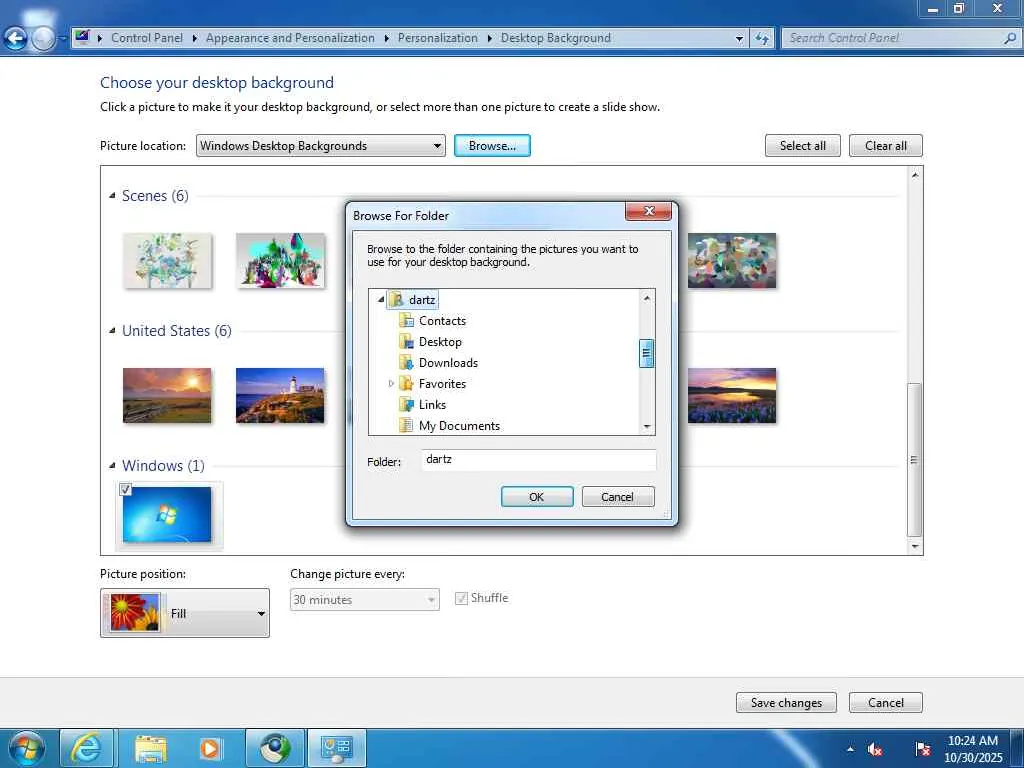This screenshot has height=768, width=1024.
Task: Click the globe app icon in taskbar
Action: click(275, 748)
